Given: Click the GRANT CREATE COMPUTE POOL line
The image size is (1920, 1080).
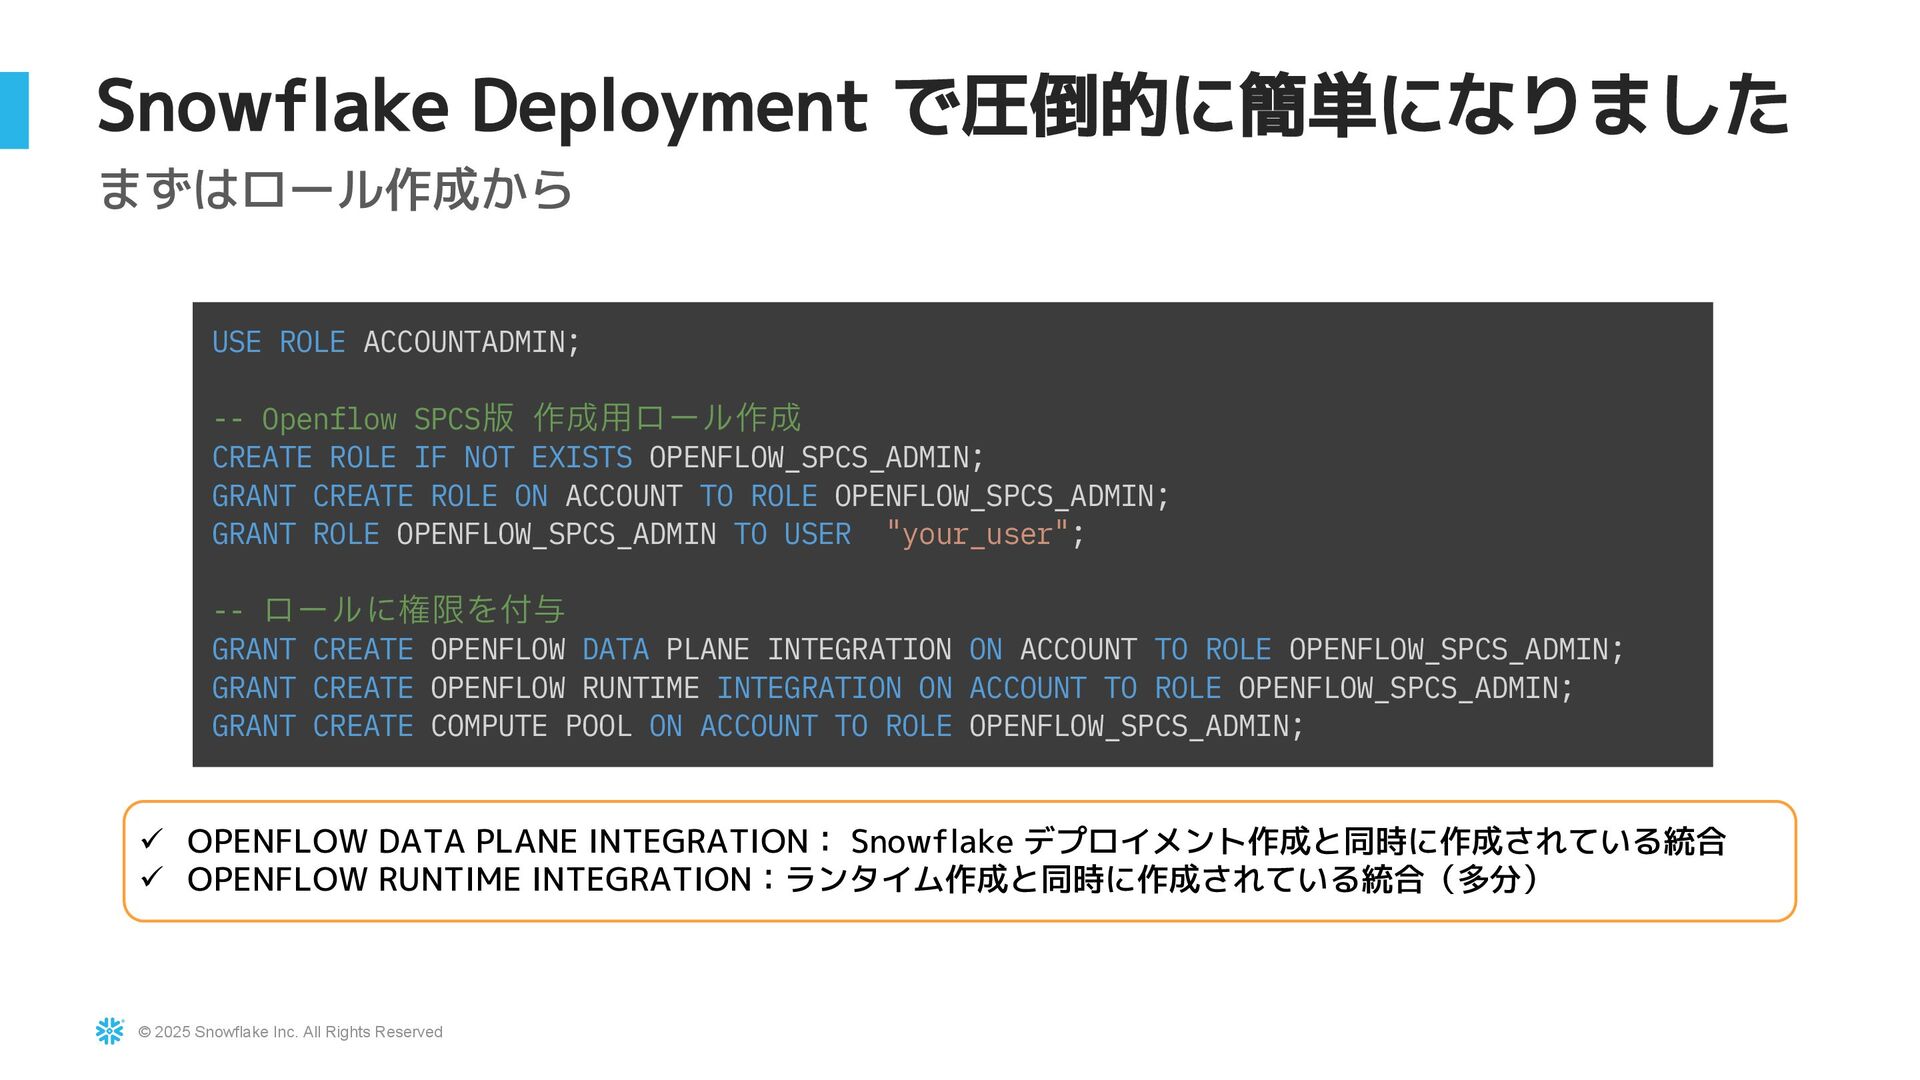Looking at the screenshot, I should point(757,726).
